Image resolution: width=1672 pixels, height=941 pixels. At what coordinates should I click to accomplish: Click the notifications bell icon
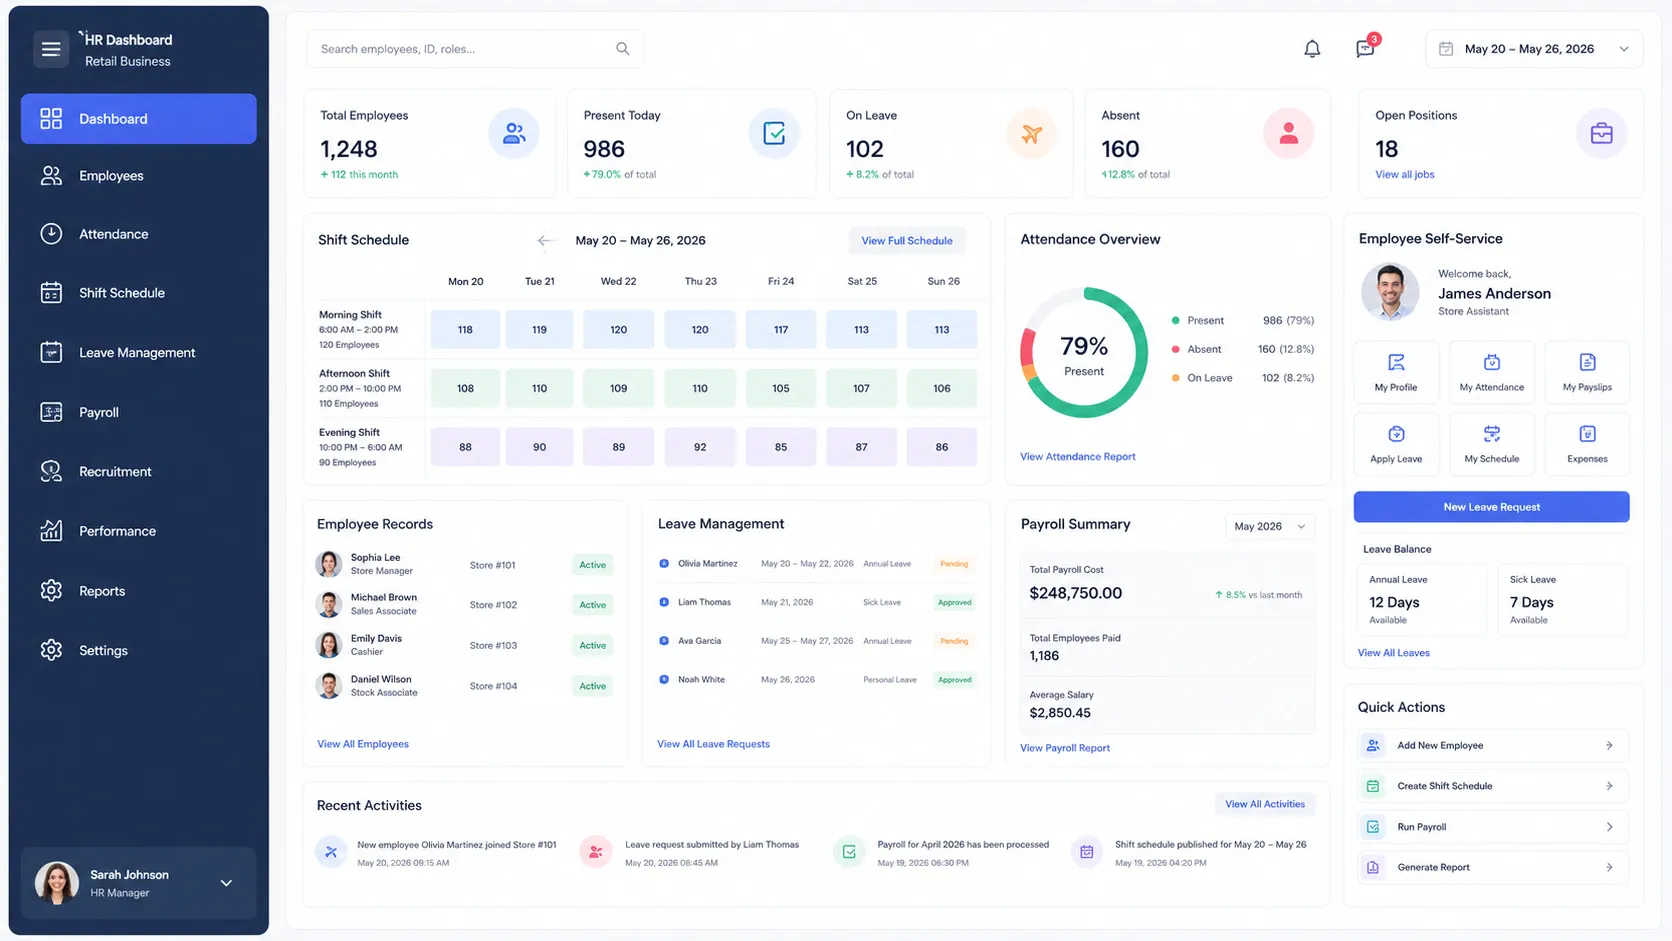click(1312, 48)
